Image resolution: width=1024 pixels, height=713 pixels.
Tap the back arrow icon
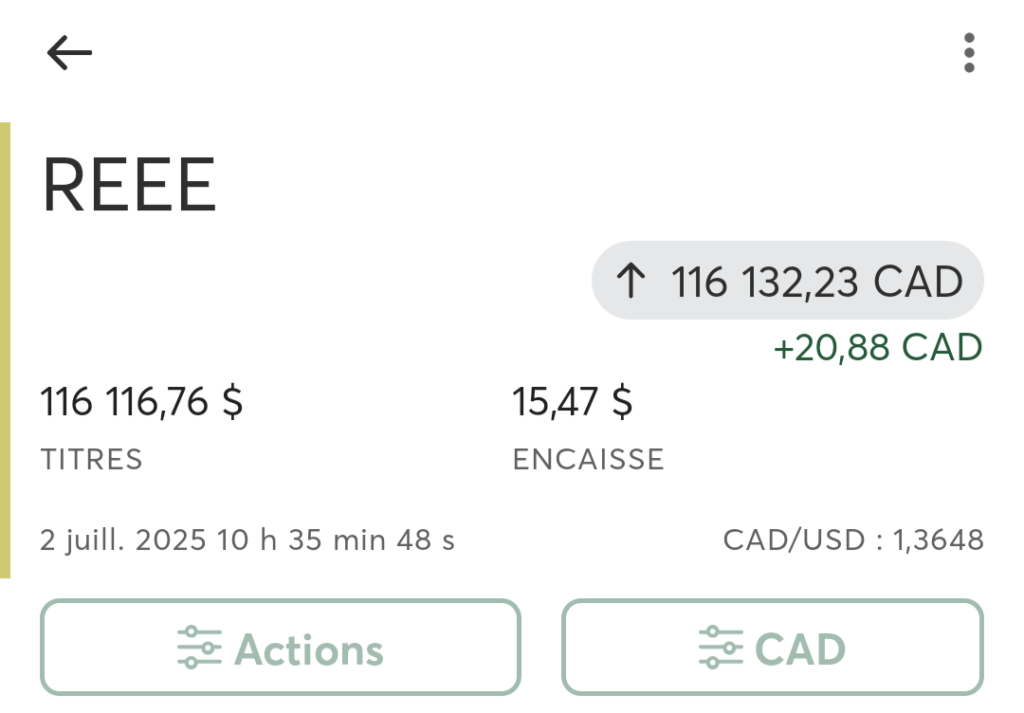pos(69,52)
